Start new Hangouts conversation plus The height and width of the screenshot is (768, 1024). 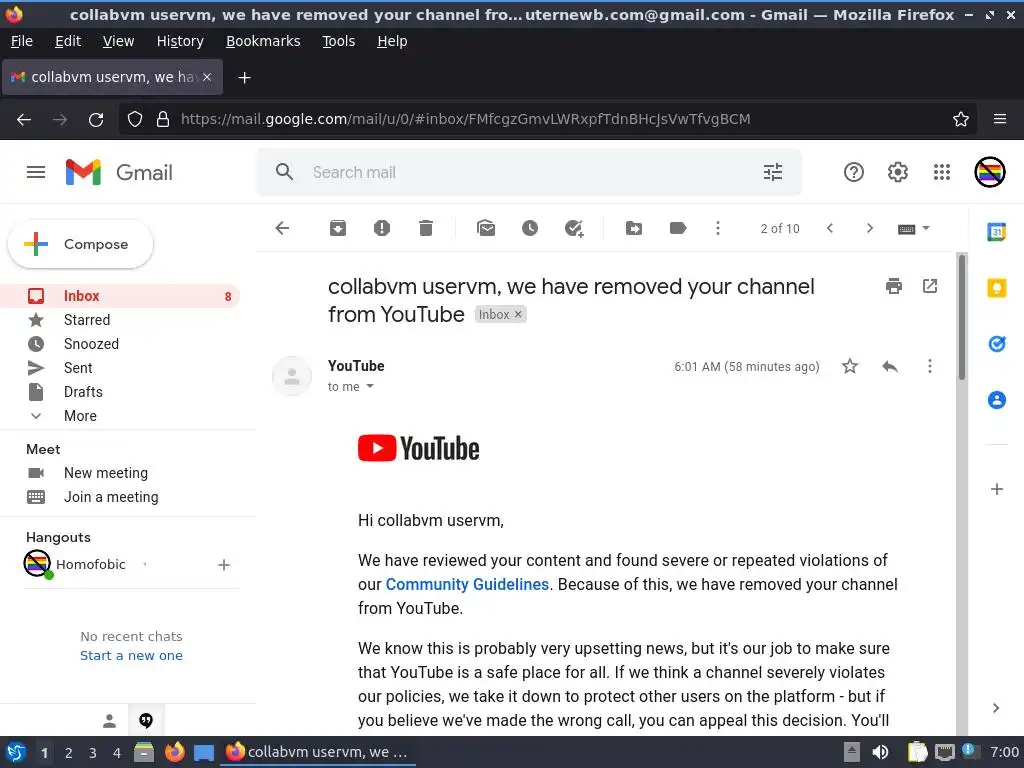point(223,565)
